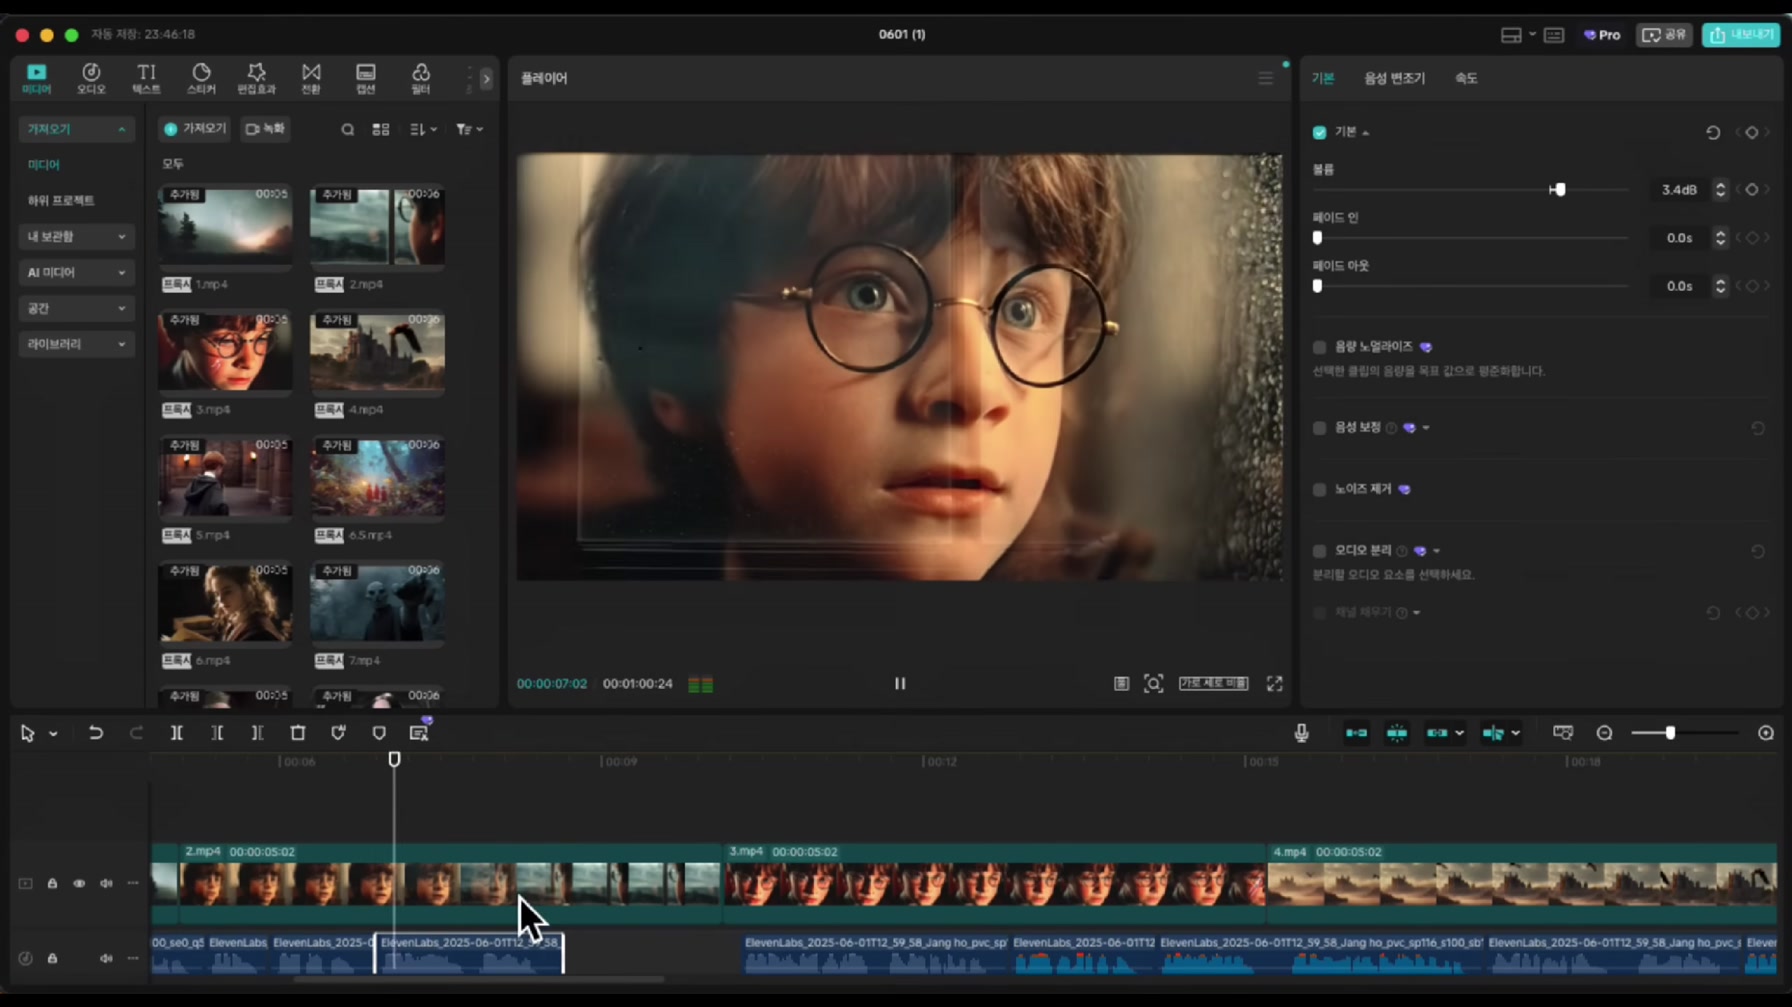Enable 음량 노멀라이즈 checkbox
Screen dimensions: 1792x1007
tap(1320, 347)
